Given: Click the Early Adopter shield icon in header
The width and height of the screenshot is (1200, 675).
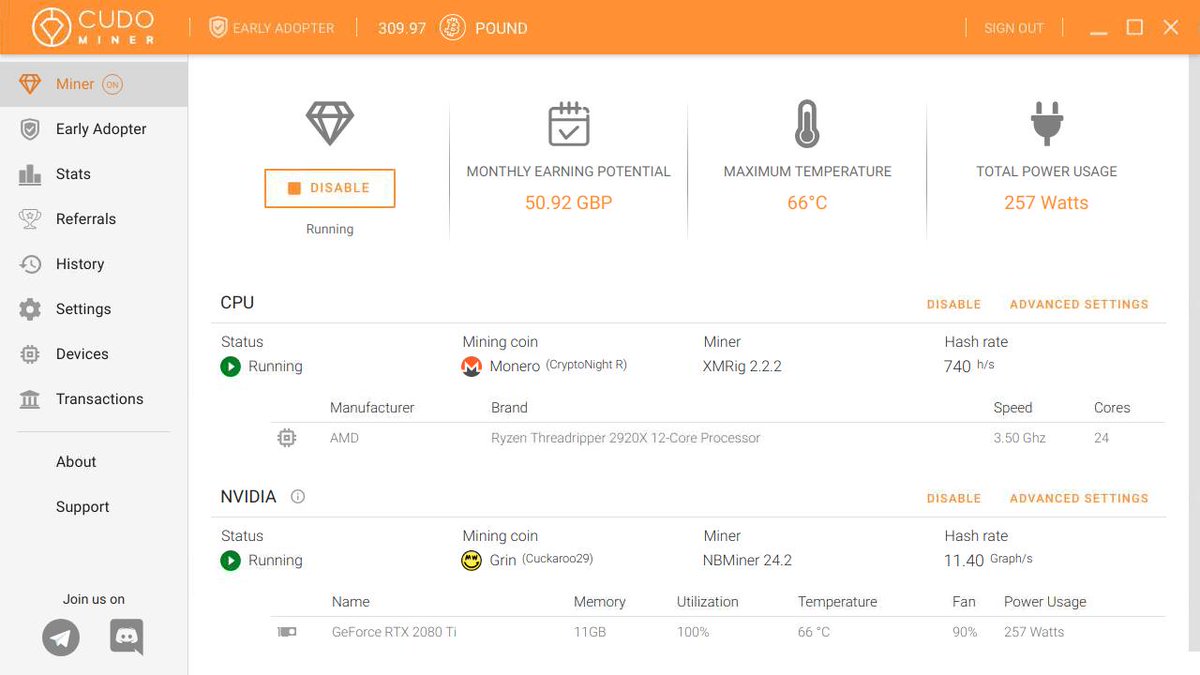Looking at the screenshot, I should 218,28.
